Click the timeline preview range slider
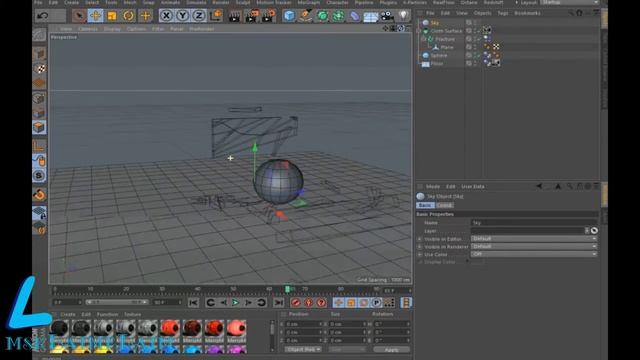This screenshot has height=360, width=640. point(117,302)
